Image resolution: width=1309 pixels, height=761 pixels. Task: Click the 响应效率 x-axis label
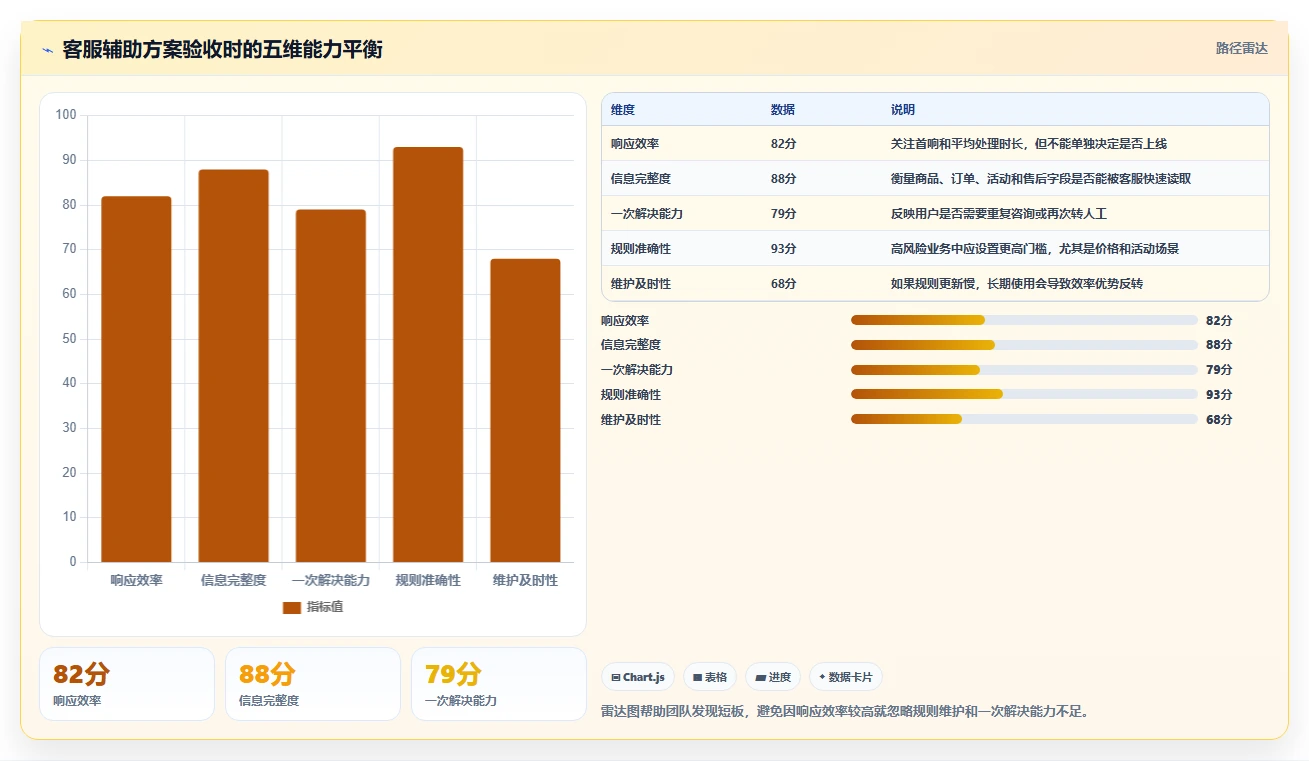click(136, 580)
